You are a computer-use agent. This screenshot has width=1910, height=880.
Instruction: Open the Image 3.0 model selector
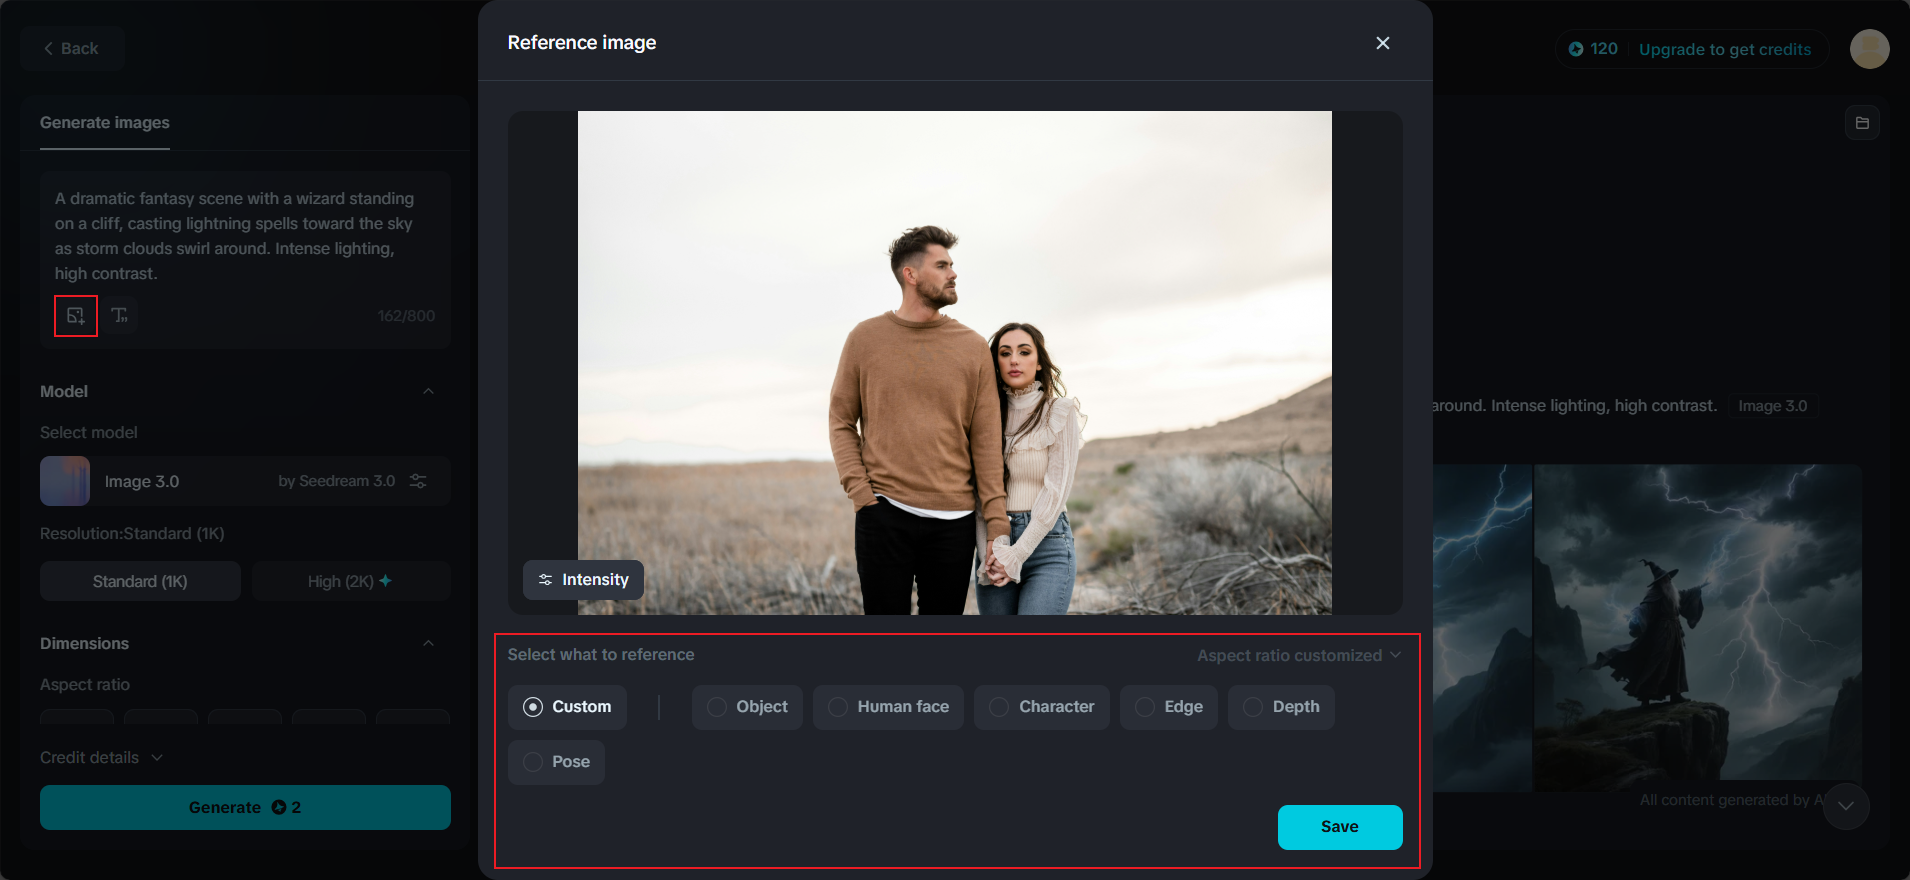point(245,481)
